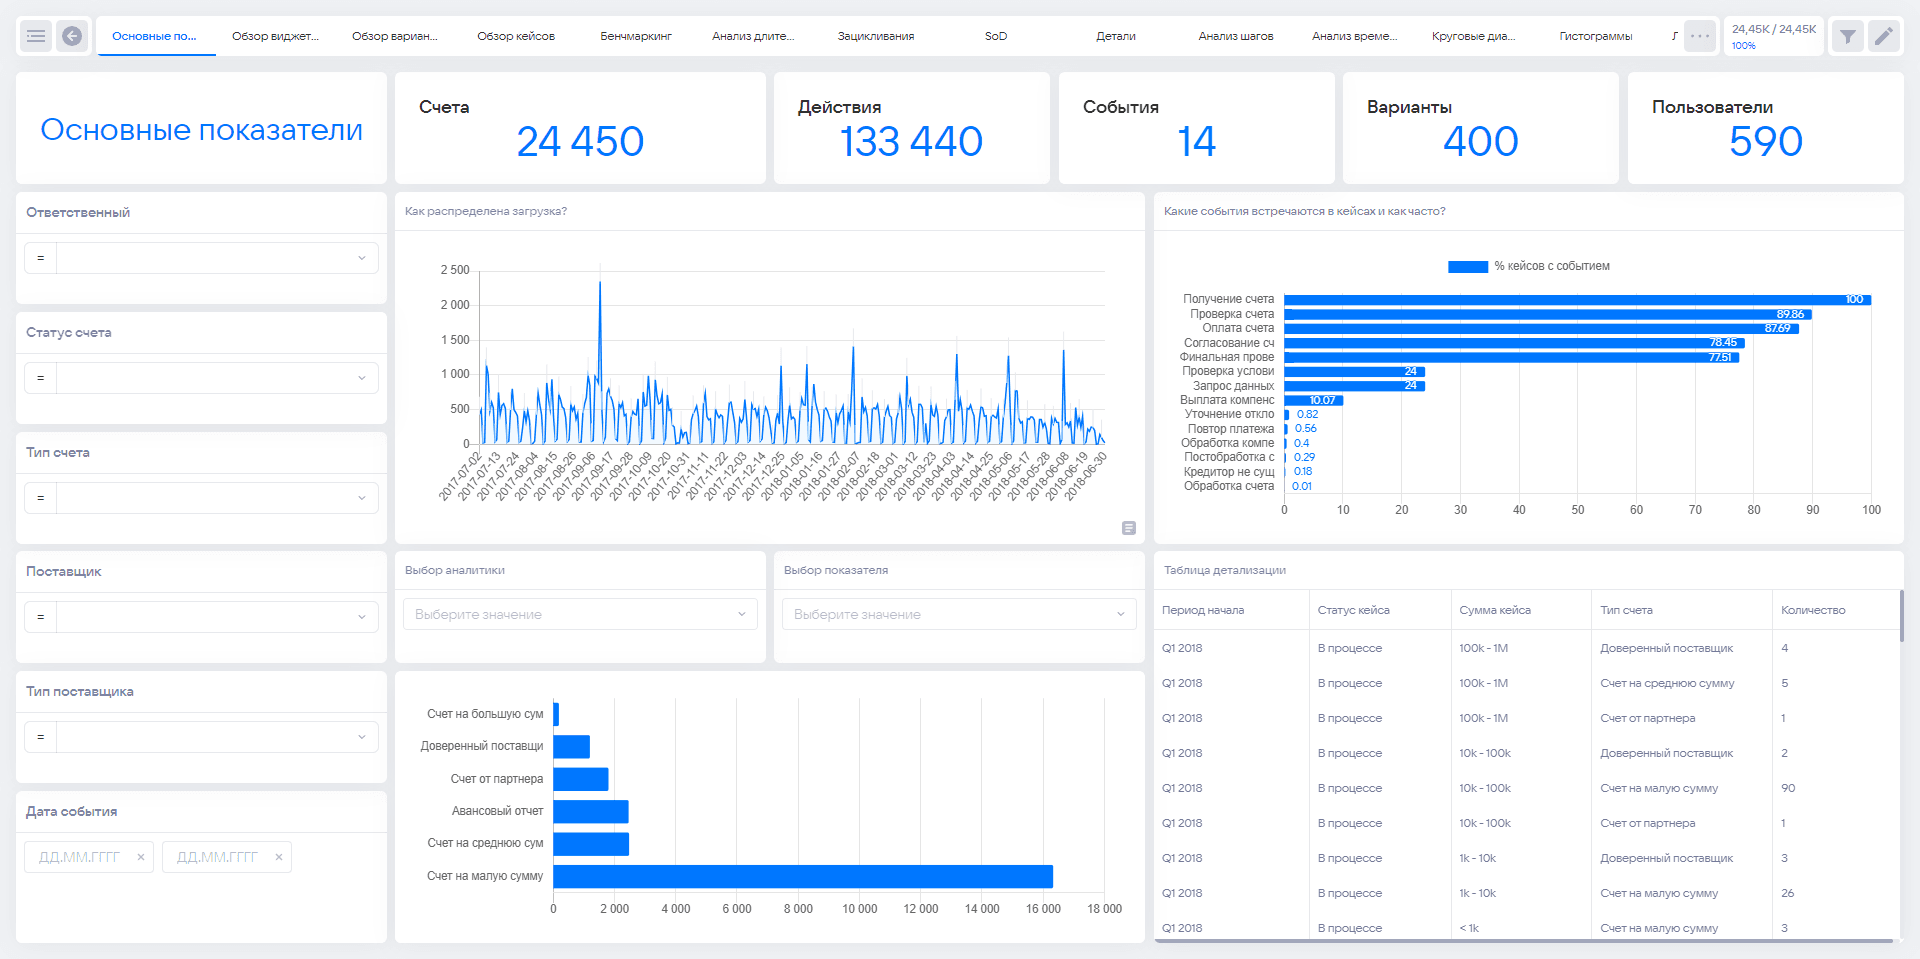Viewport: 1920px width, 959px height.
Task: Clear the first date field with its x
Action: [x=141, y=857]
